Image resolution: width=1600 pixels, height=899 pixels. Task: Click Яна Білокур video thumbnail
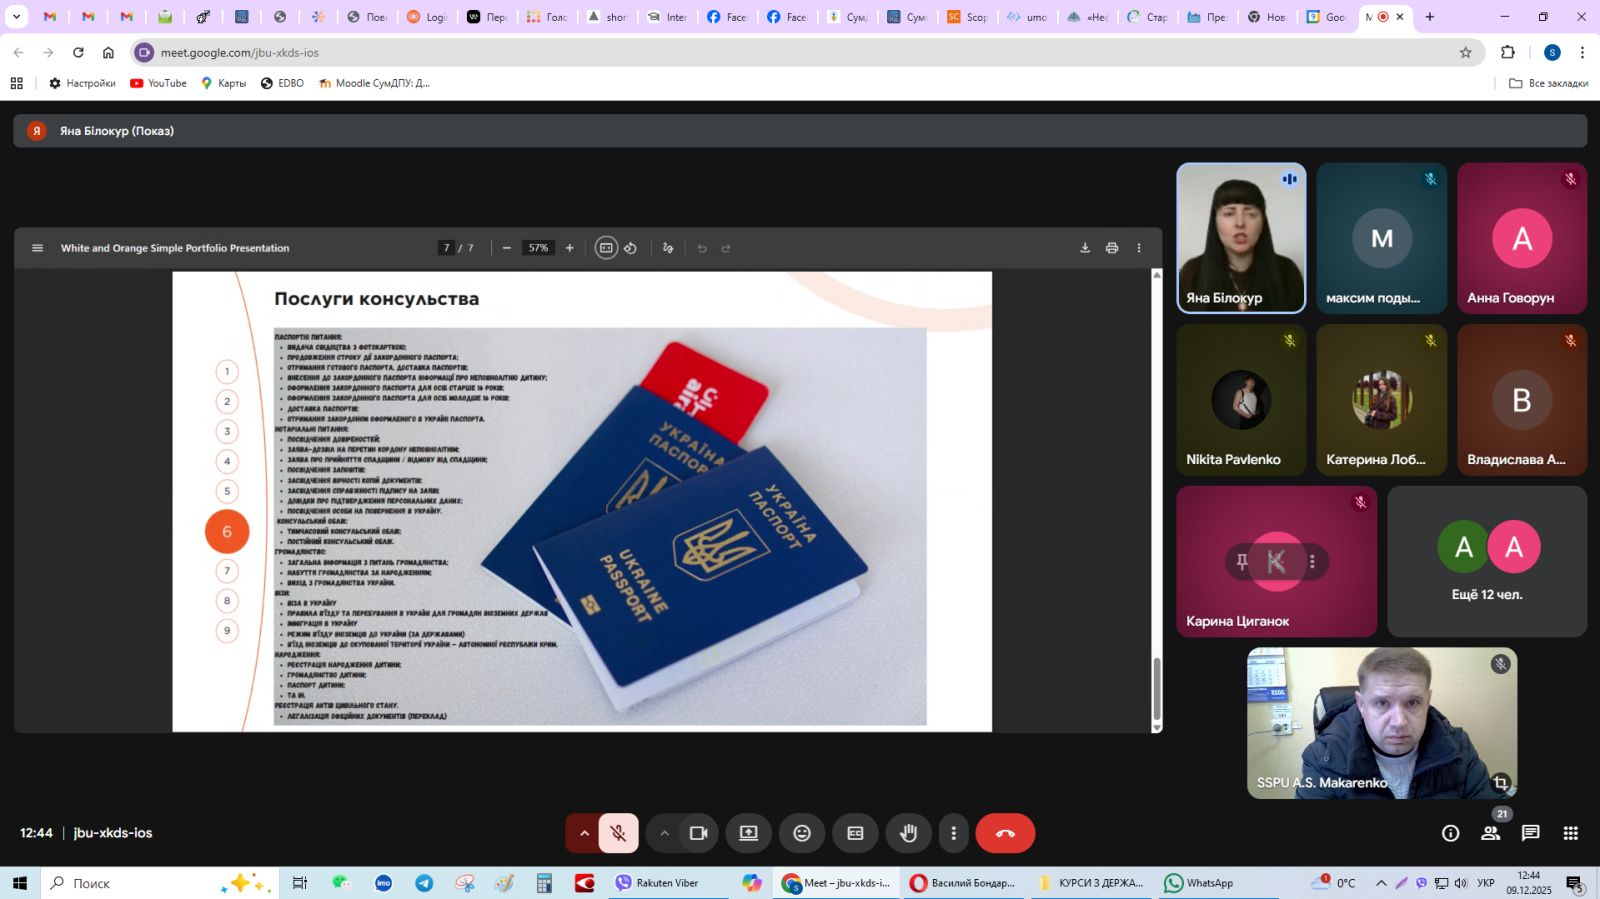point(1241,238)
